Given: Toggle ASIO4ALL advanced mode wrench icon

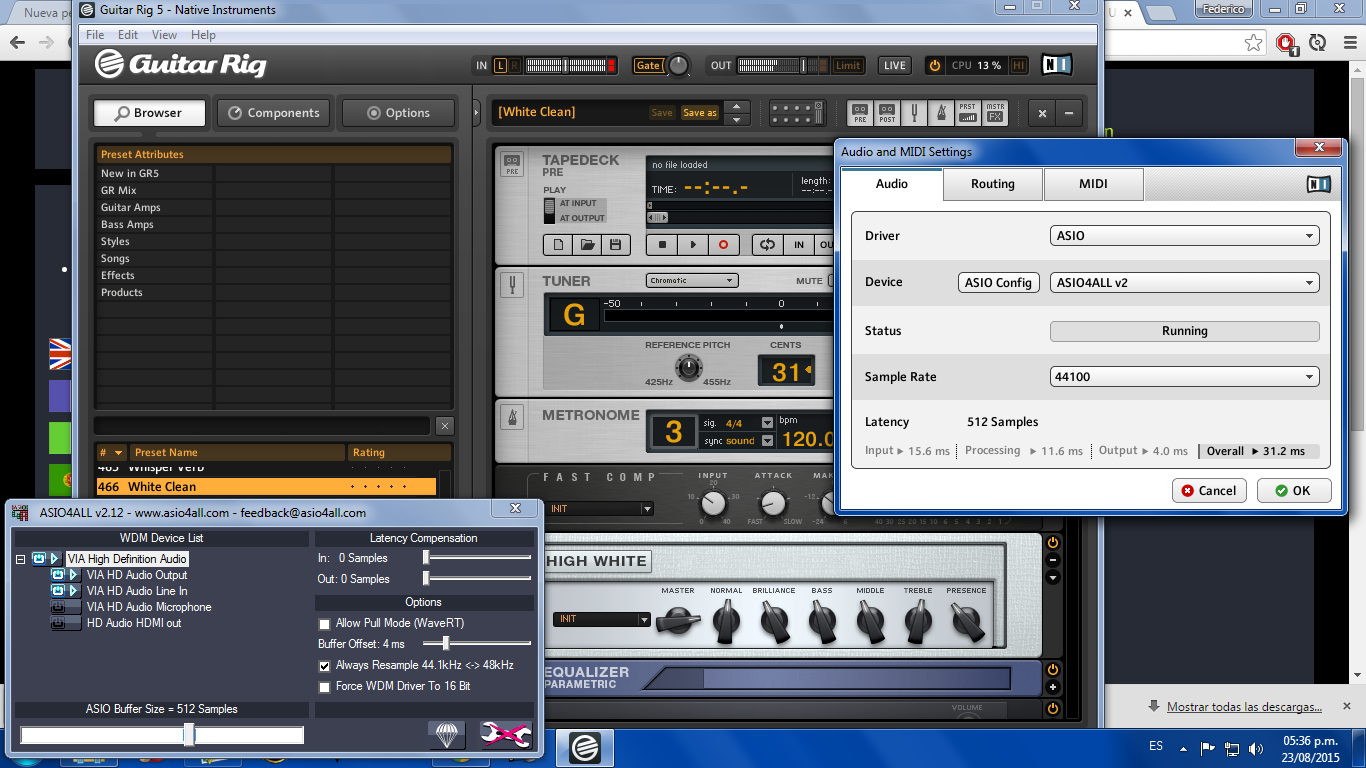Looking at the screenshot, I should pyautogui.click(x=505, y=735).
